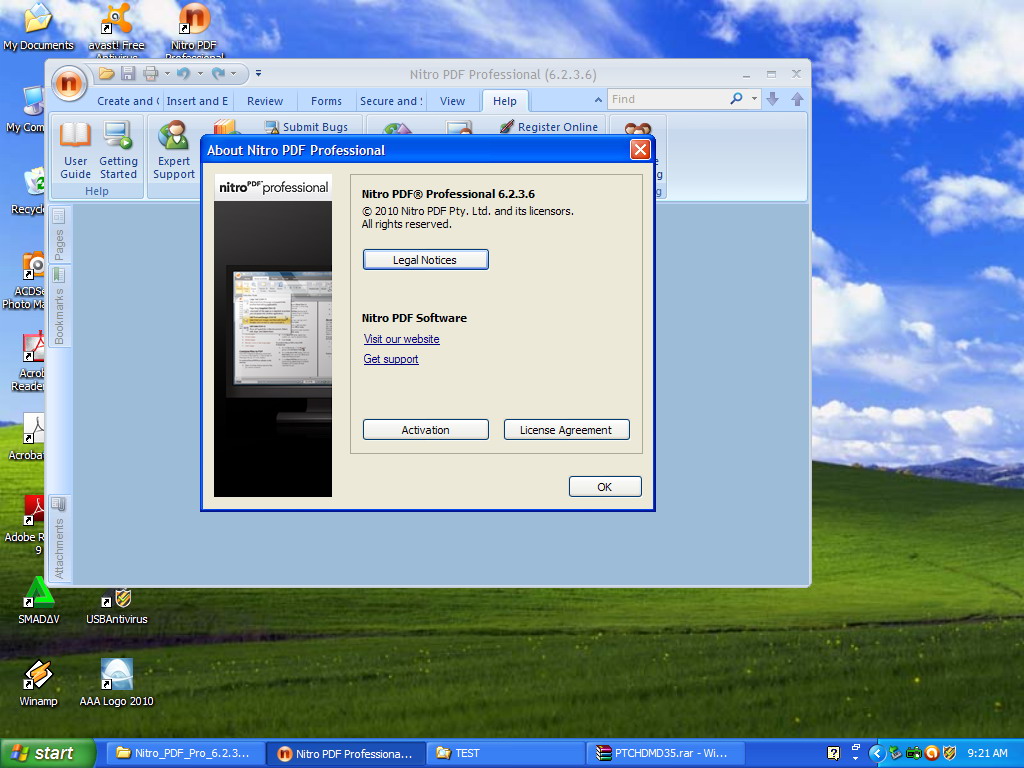Image resolution: width=1024 pixels, height=768 pixels.
Task: Expand hidden tray icons with round arrow
Action: pos(876,753)
